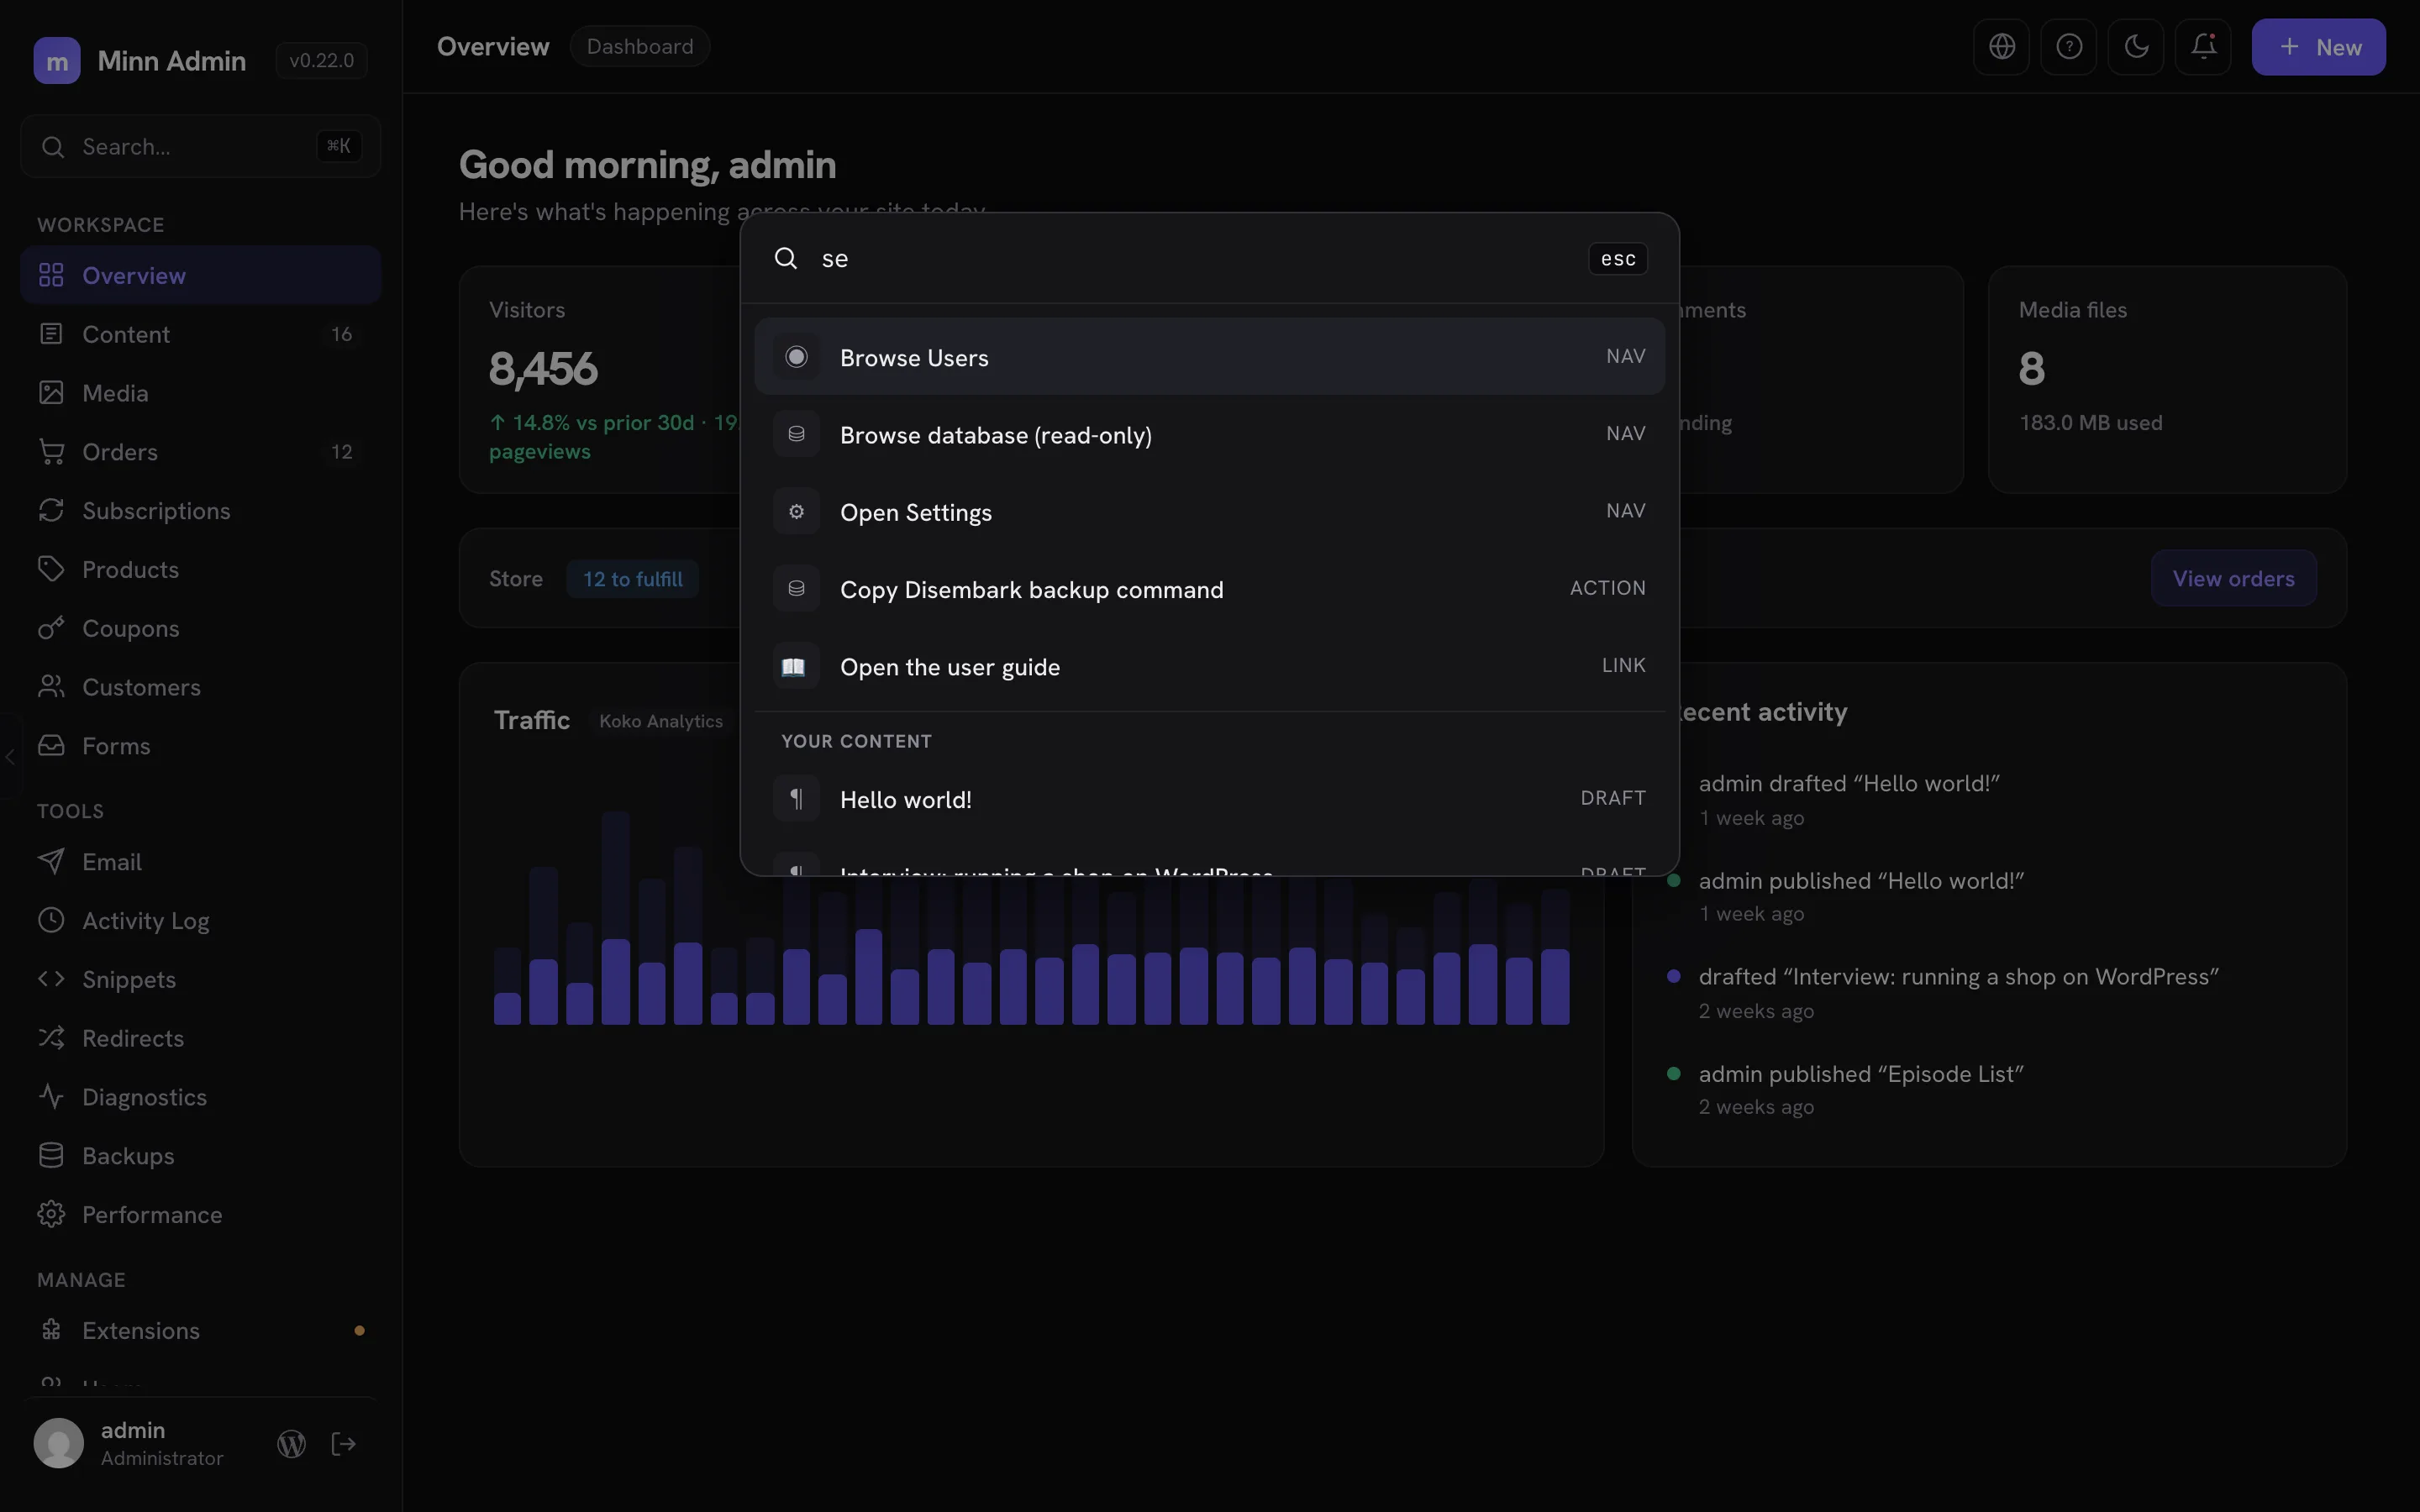Viewport: 2420px width, 1512px height.
Task: Click the search magnifier in command palette
Action: (x=786, y=259)
